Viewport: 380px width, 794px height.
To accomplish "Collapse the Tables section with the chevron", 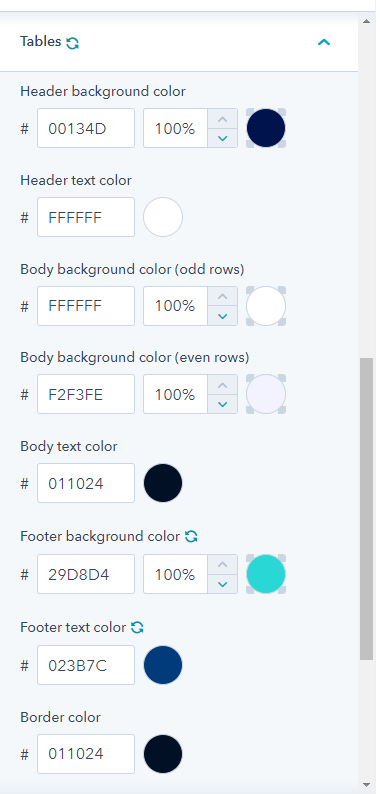I will (x=324, y=42).
